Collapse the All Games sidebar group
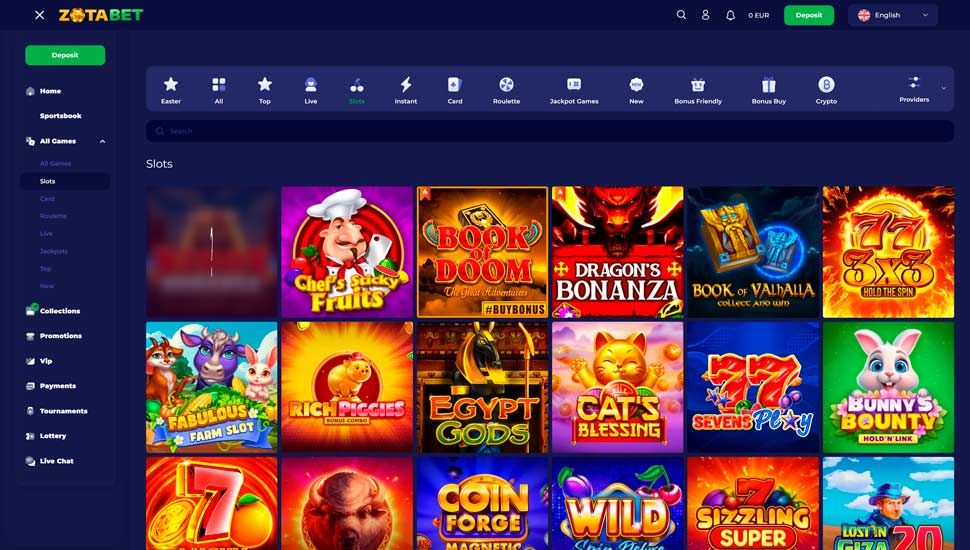 tap(102, 141)
